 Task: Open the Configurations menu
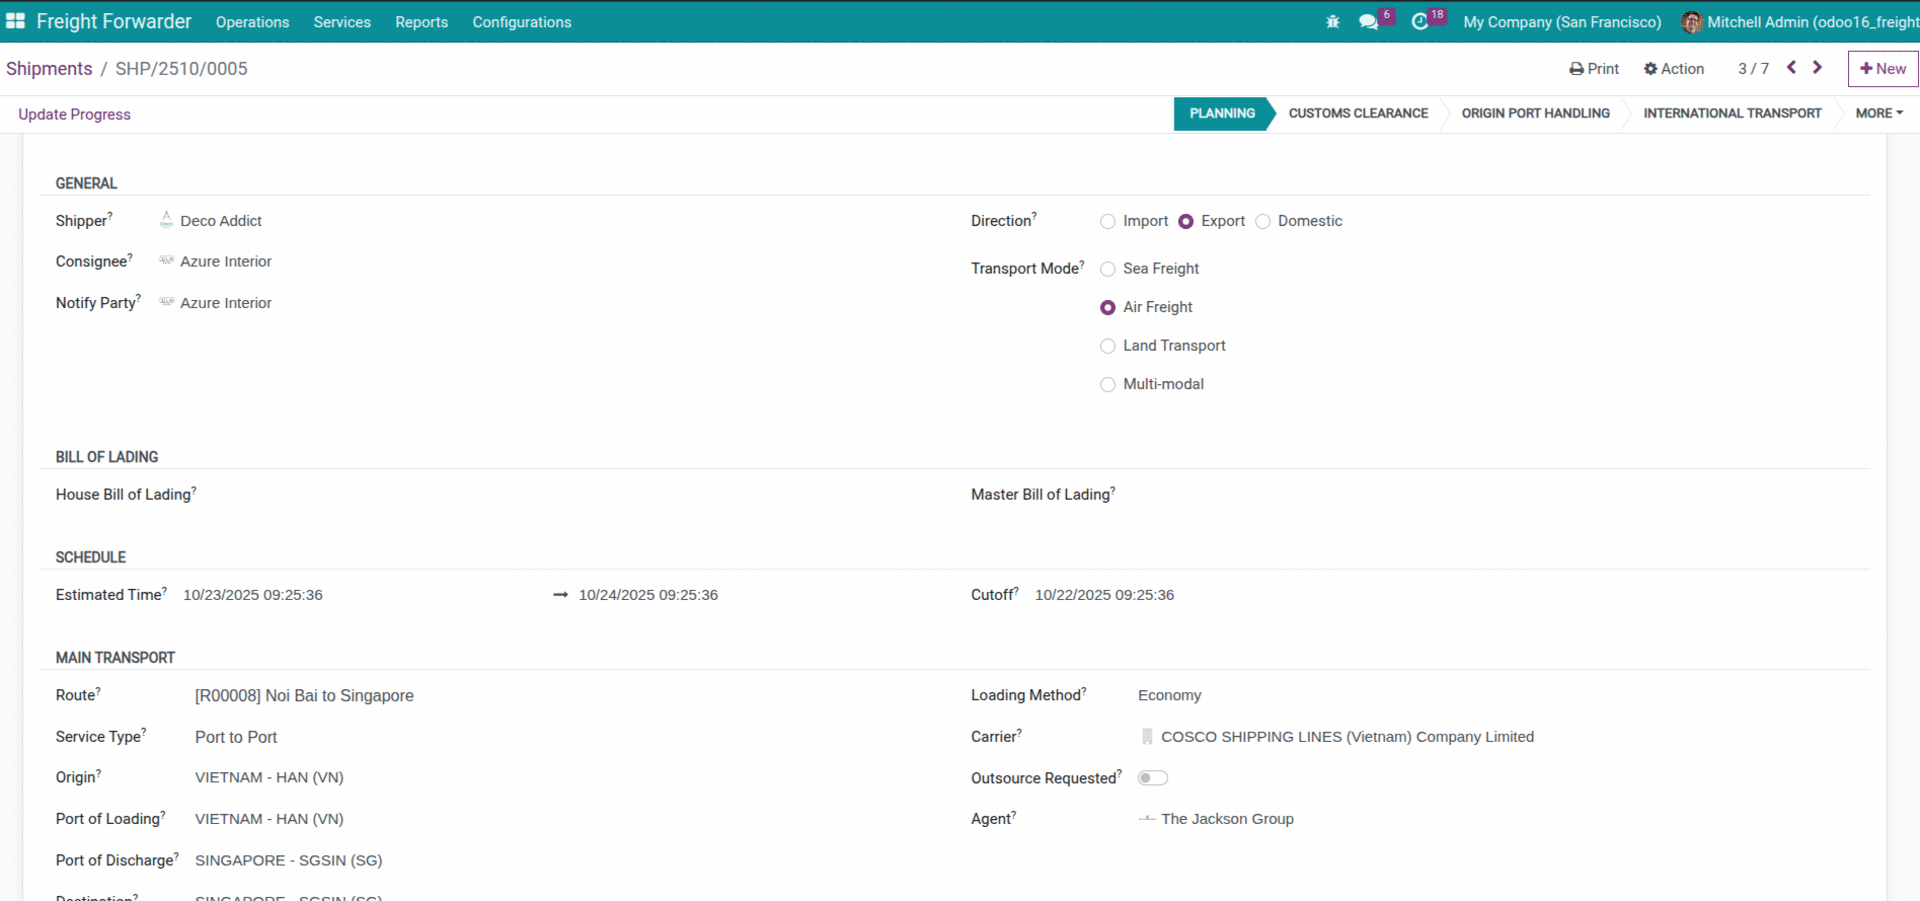point(521,21)
